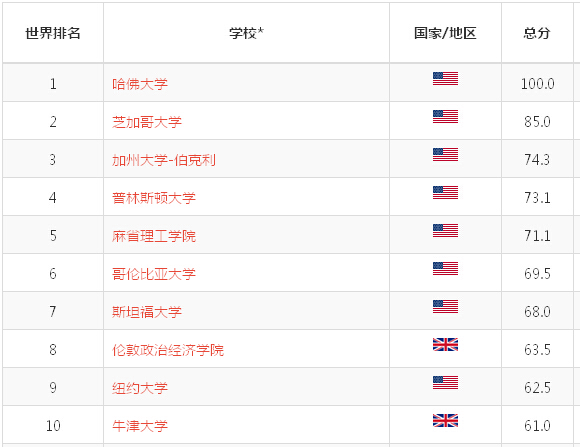The width and height of the screenshot is (580, 447).
Task: Click UK flag in 牛津大学 row
Action: coord(445,420)
